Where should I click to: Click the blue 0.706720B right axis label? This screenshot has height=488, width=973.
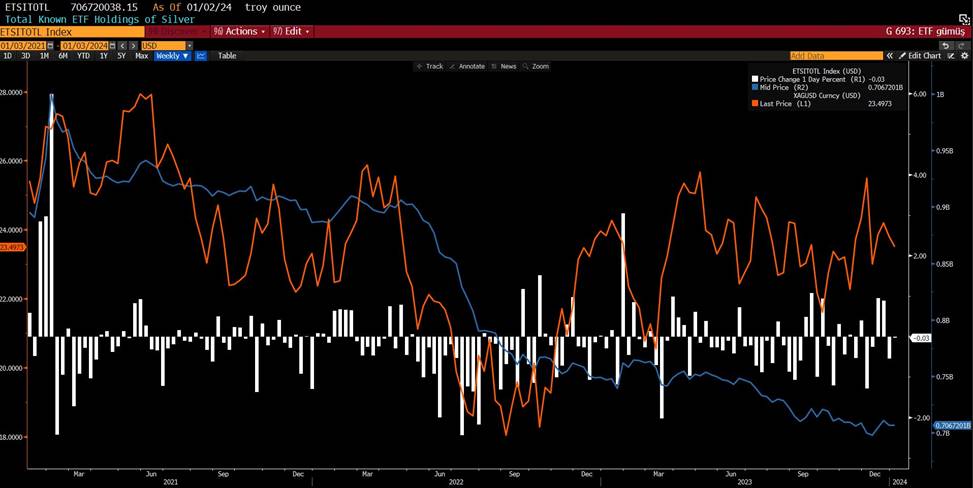click(x=953, y=425)
